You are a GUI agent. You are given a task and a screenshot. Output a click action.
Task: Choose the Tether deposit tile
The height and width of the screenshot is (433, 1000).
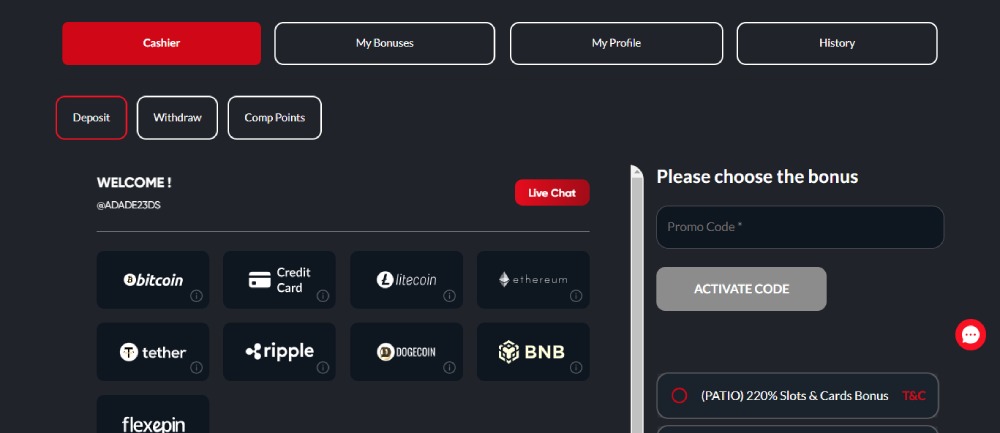point(152,352)
